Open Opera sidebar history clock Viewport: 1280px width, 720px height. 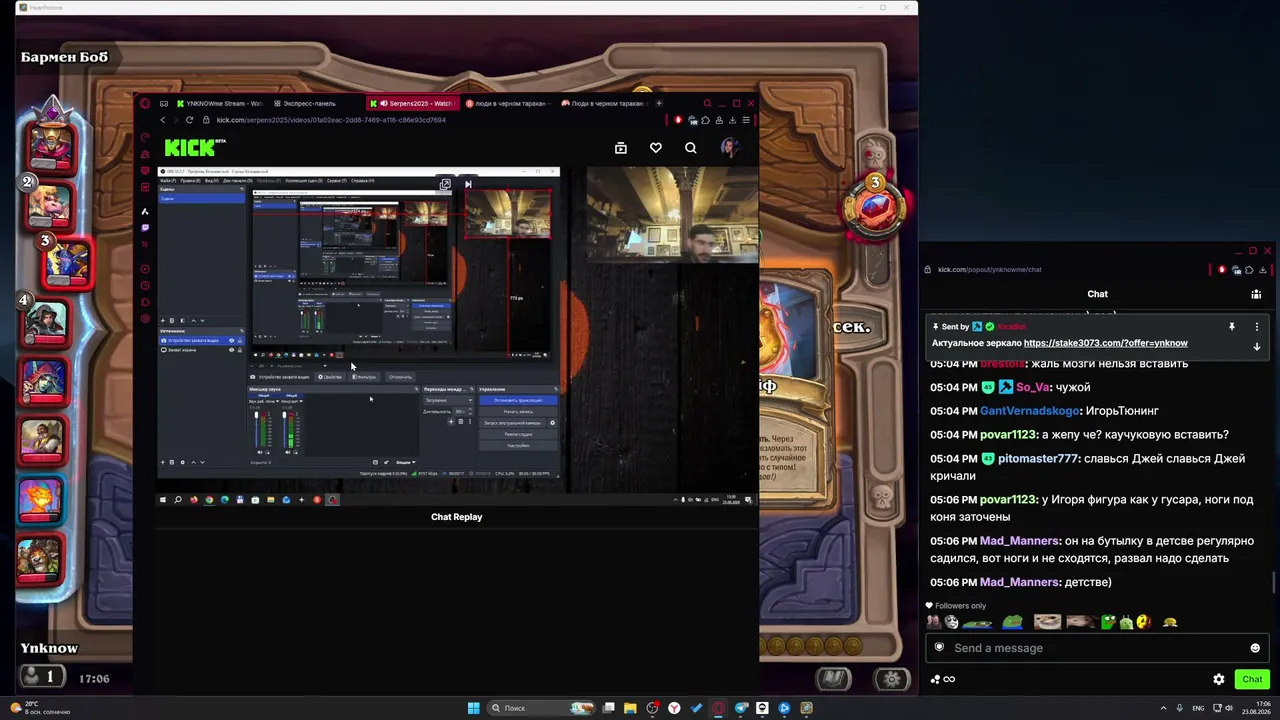coord(145,285)
